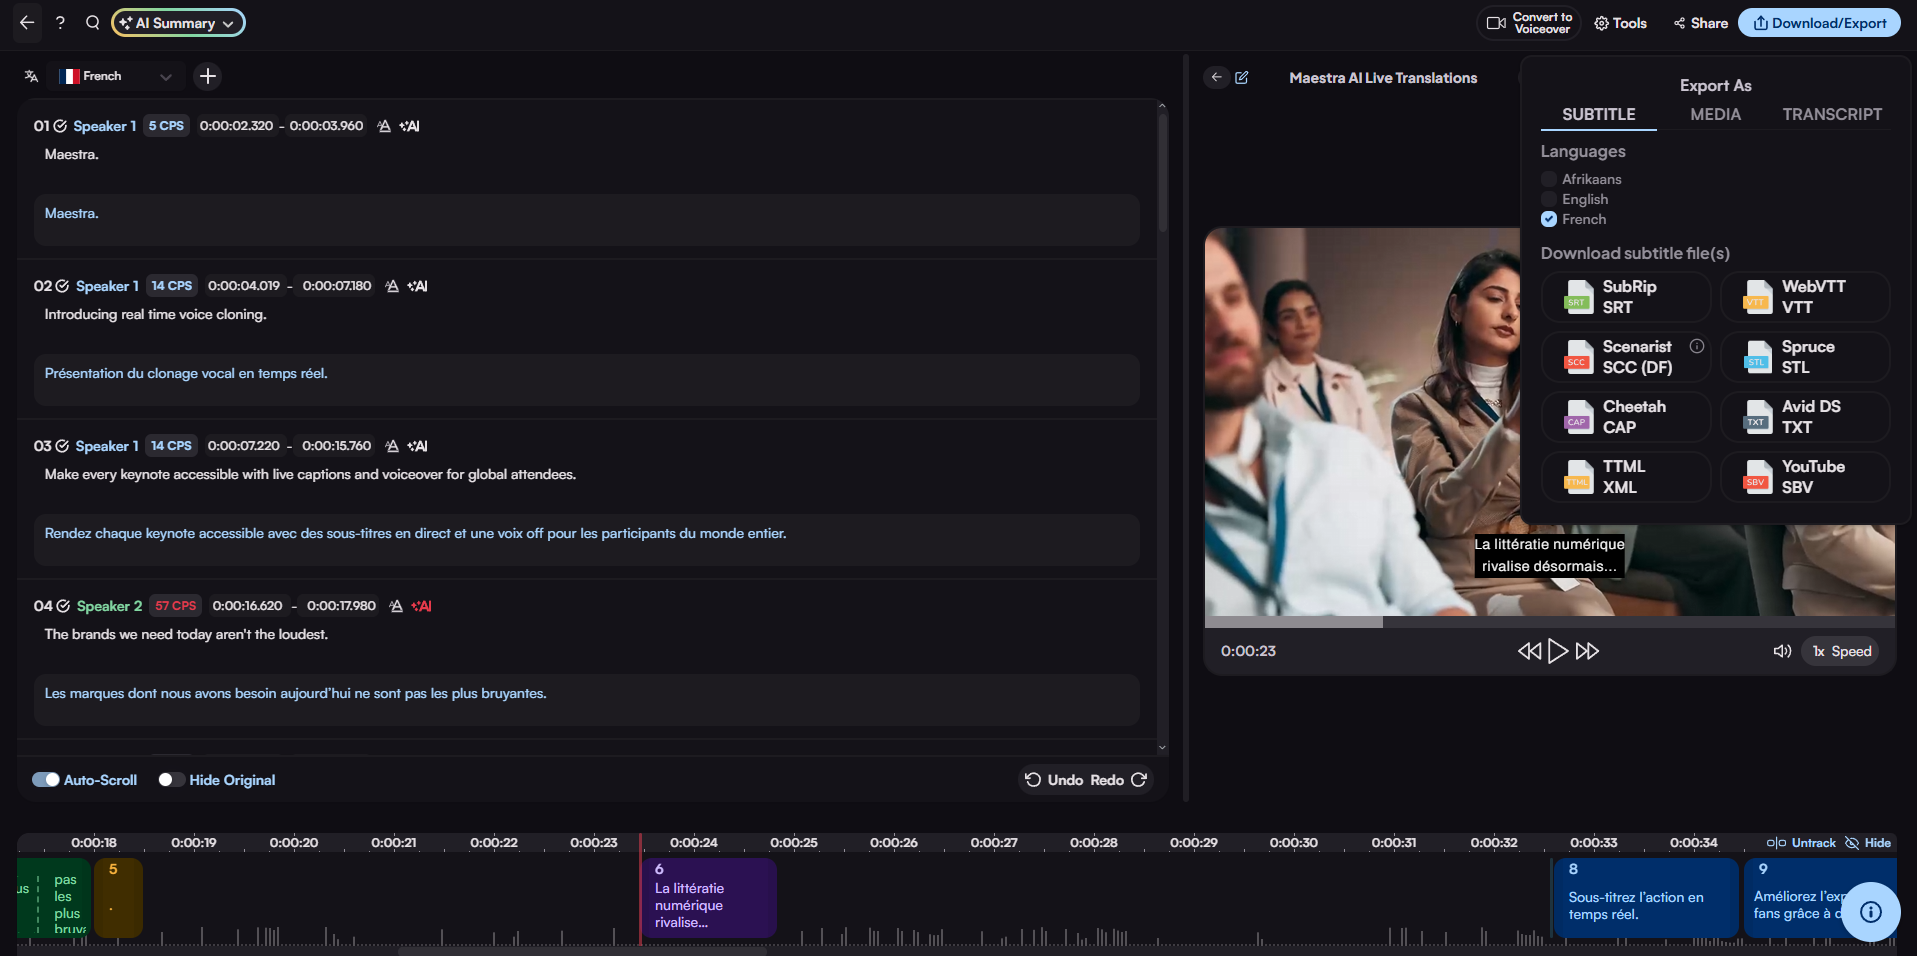Click the Convert to Voiceover button
Viewport: 1917px width, 956px height.
pos(1528,23)
